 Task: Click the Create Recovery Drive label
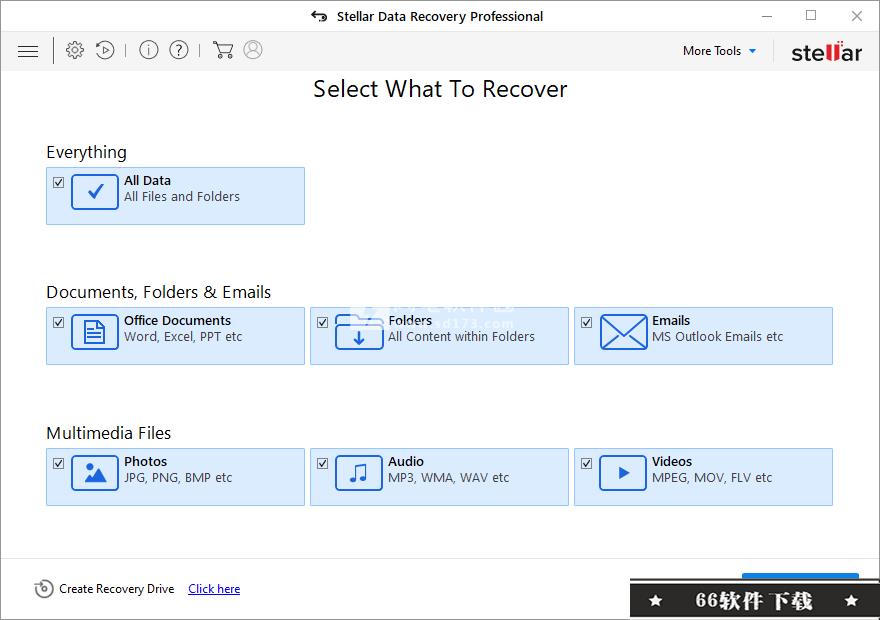[x=117, y=589]
